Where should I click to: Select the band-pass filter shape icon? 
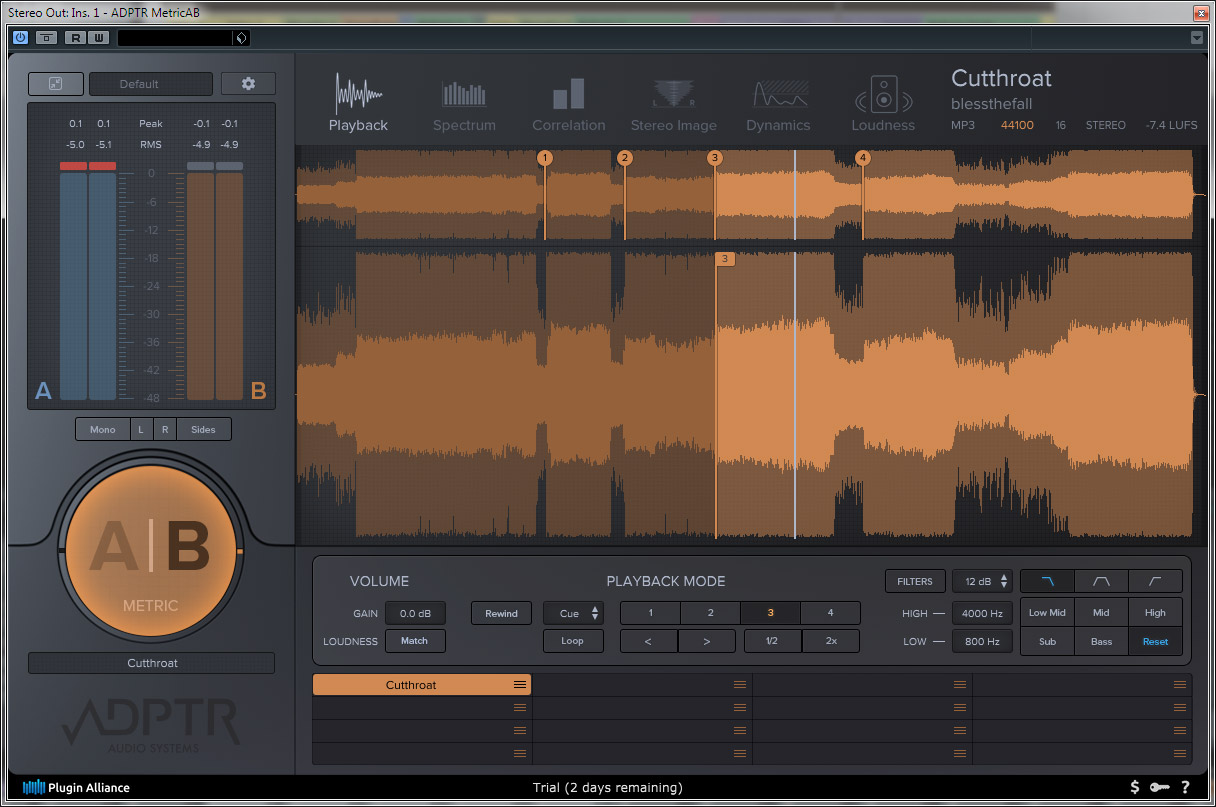(1101, 581)
